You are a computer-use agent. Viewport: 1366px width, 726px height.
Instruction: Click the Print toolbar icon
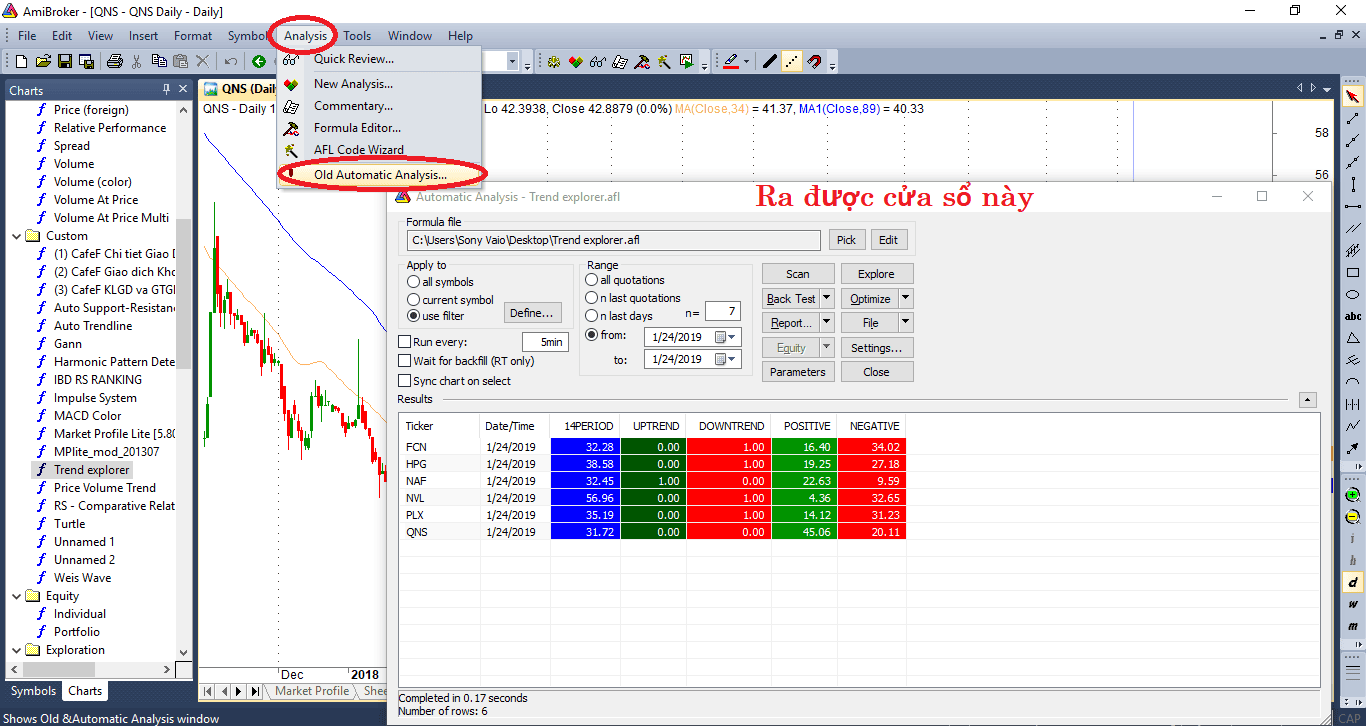pos(114,61)
